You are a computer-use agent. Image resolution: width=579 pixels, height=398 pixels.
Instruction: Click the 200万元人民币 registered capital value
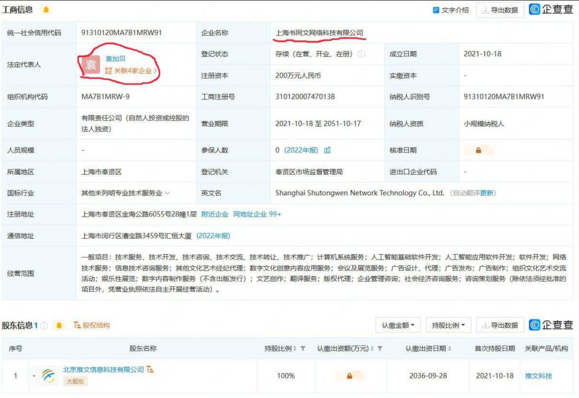[x=298, y=75]
